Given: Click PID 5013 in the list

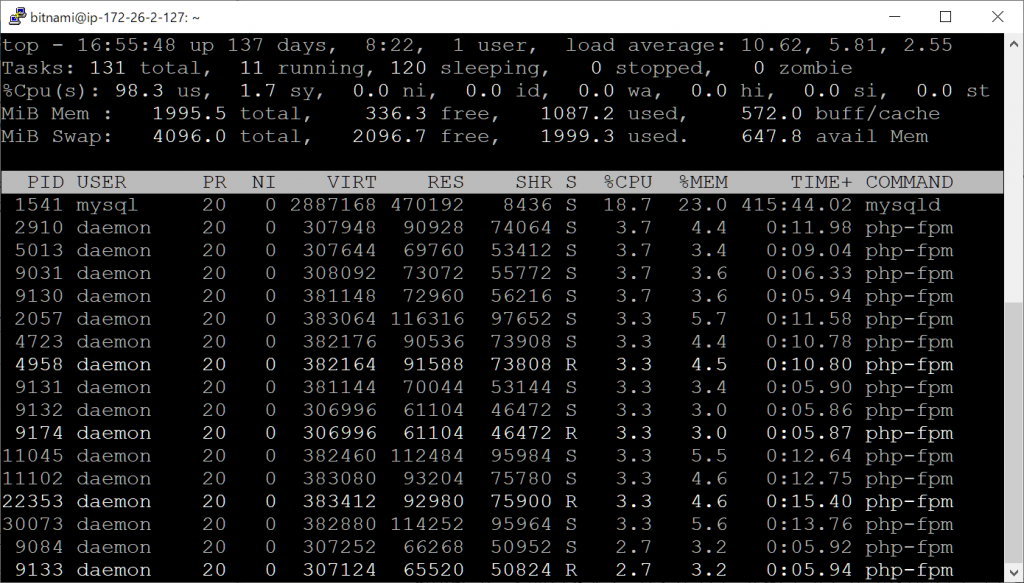Looking at the screenshot, I should [x=39, y=251].
